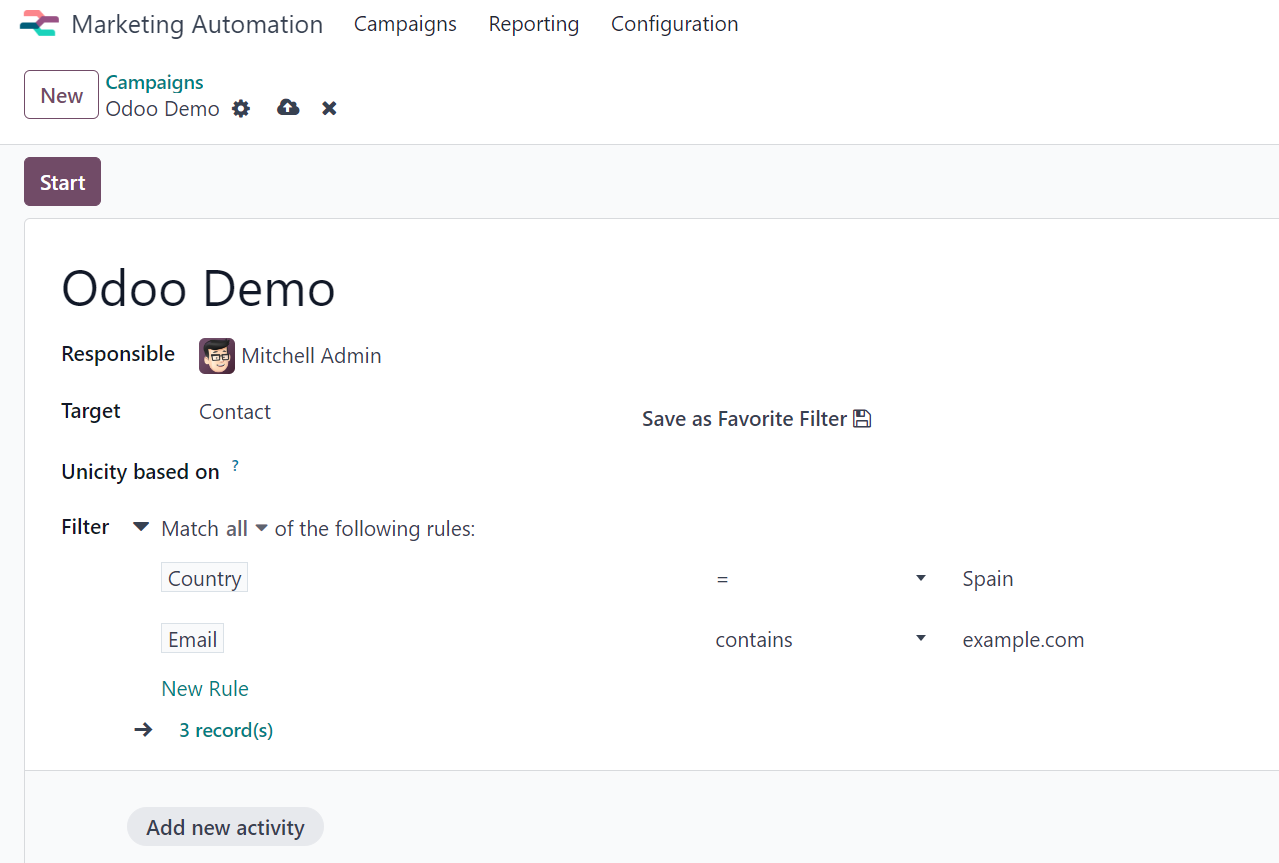Click the Unicity based on label
Screen dimensions: 1279x863
pos(140,472)
